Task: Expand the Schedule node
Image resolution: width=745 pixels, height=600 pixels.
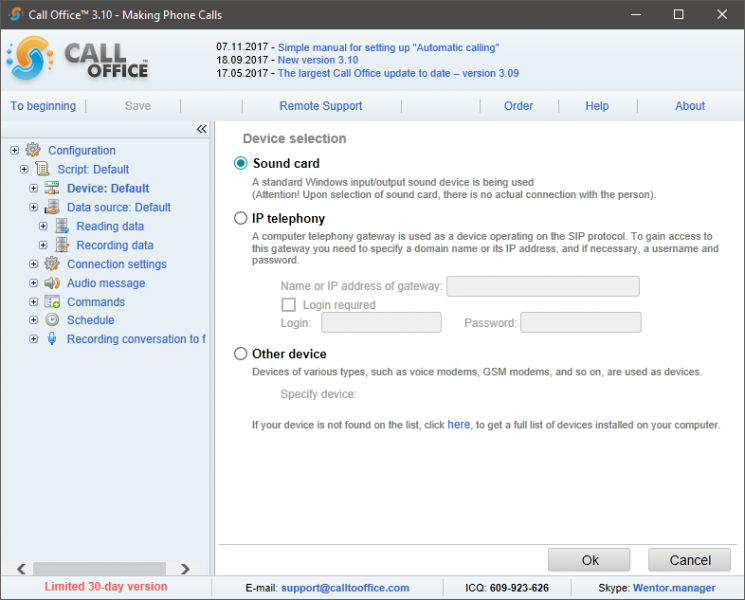Action: pos(33,320)
